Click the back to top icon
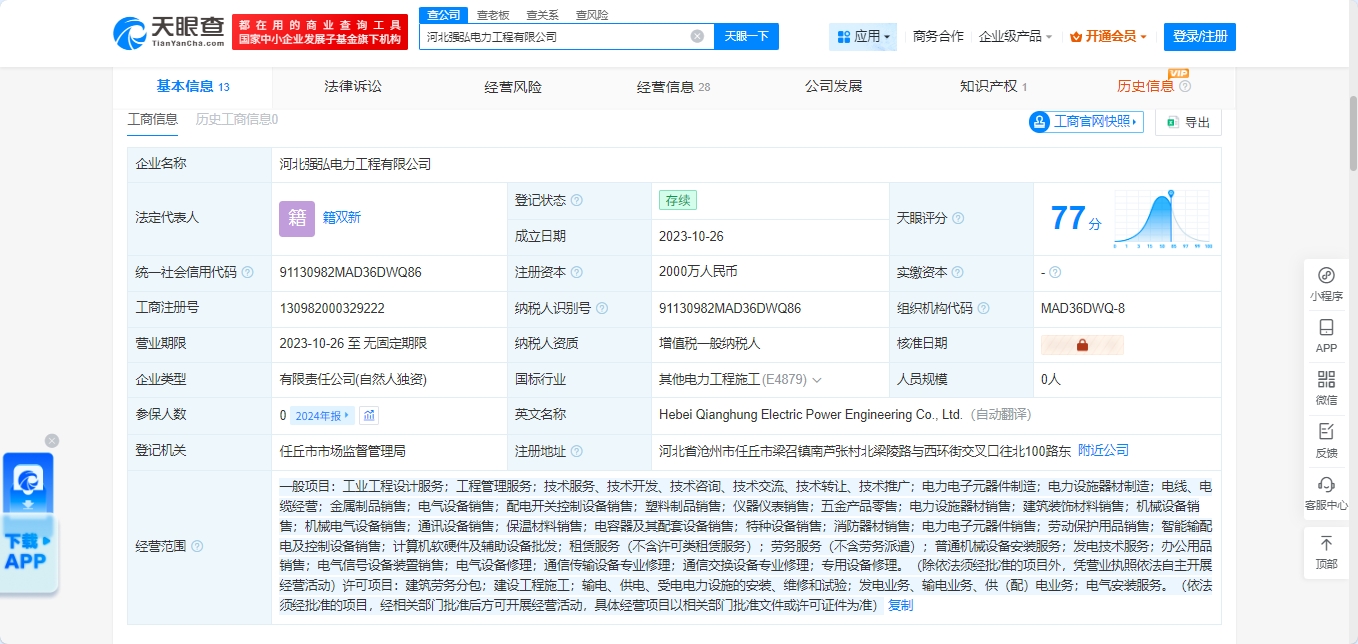Screen dimensions: 1358x644 pos(1326,544)
